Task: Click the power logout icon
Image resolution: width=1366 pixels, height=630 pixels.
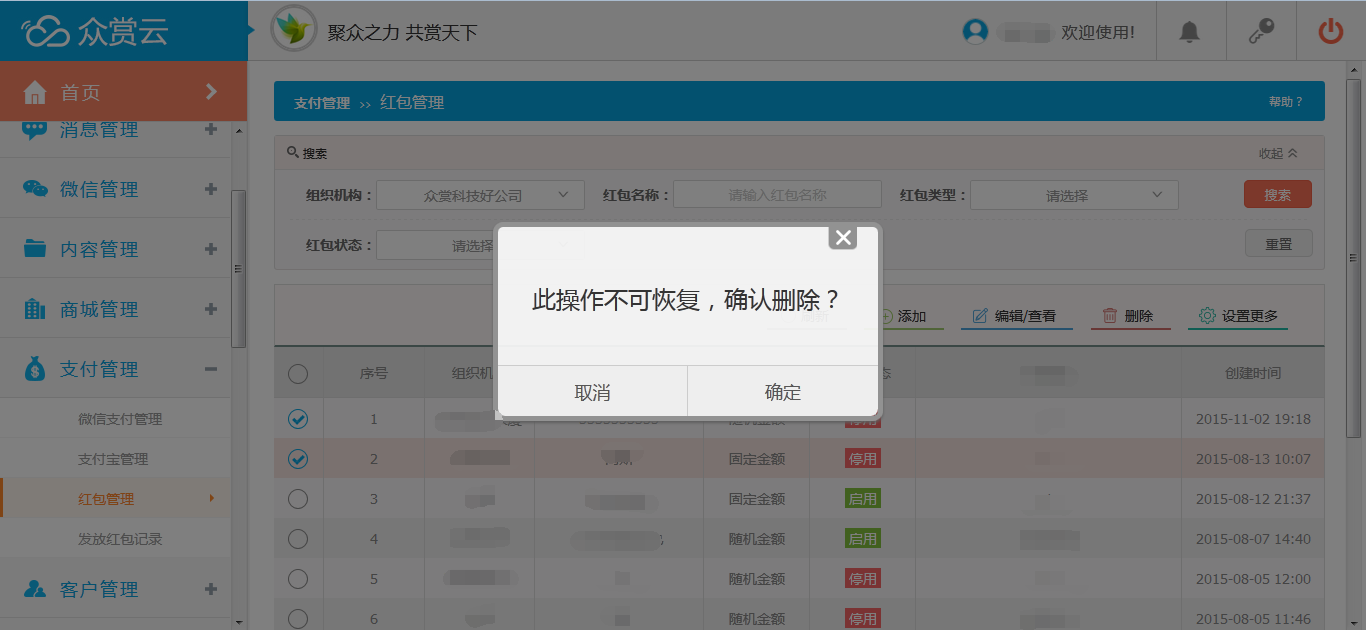Action: [x=1330, y=31]
